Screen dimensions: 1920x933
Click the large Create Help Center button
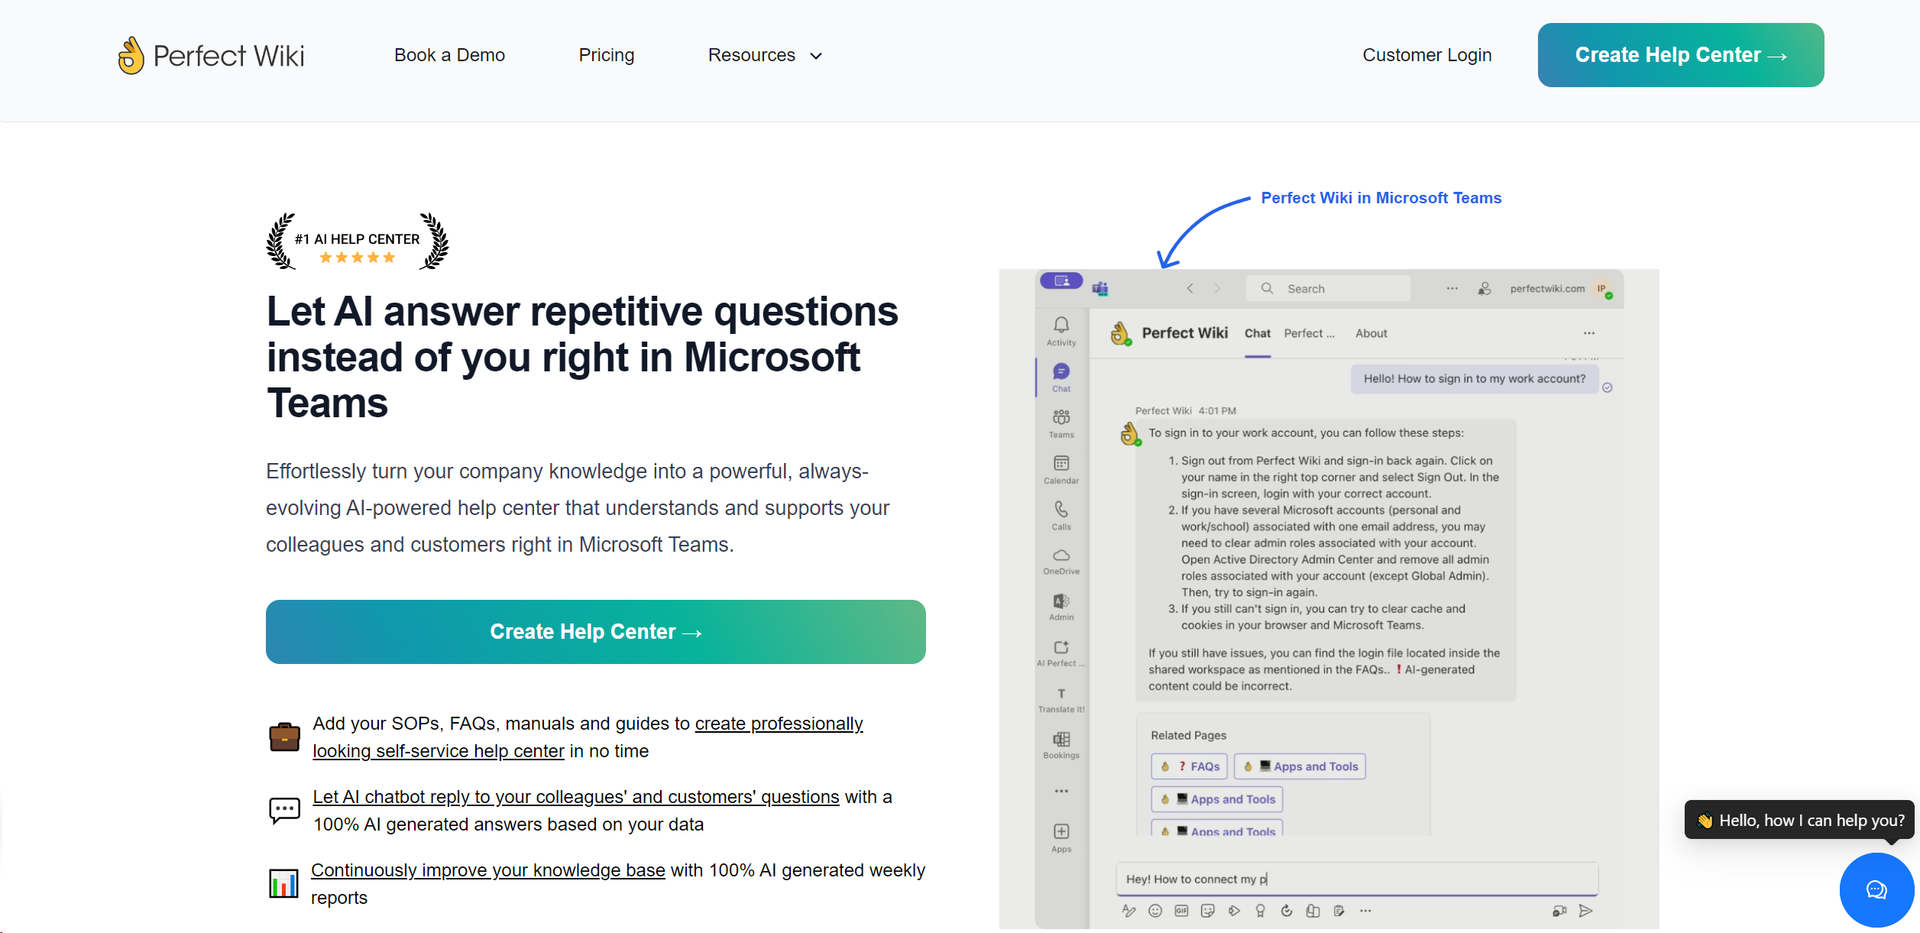595,632
